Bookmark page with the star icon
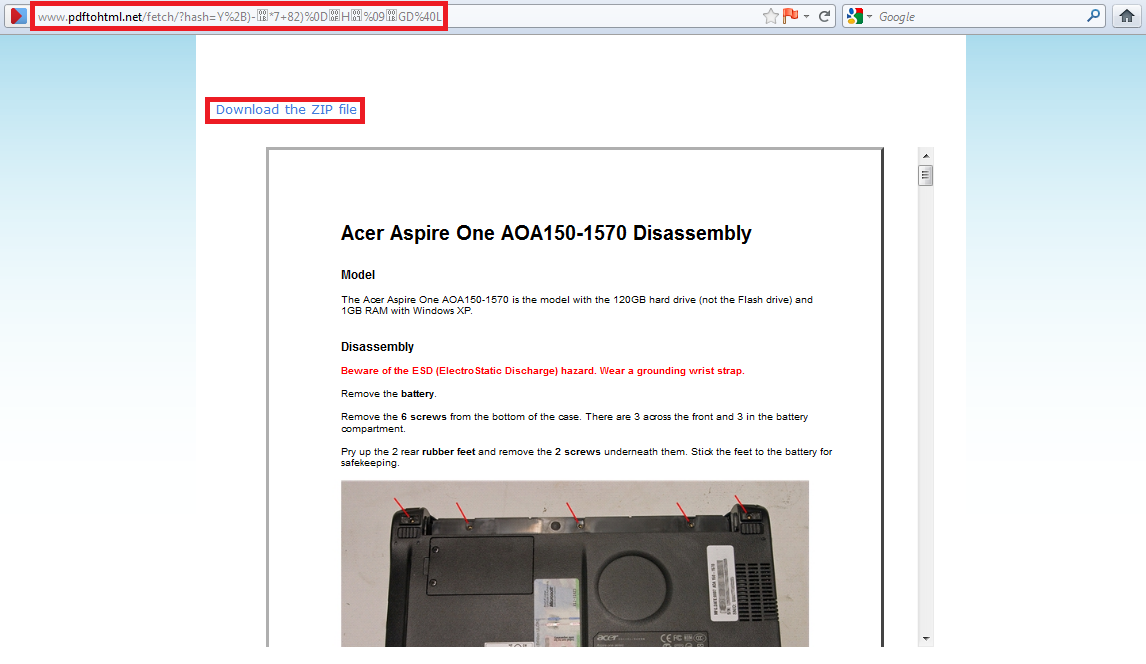Image resolution: width=1146 pixels, height=664 pixels. coord(770,16)
